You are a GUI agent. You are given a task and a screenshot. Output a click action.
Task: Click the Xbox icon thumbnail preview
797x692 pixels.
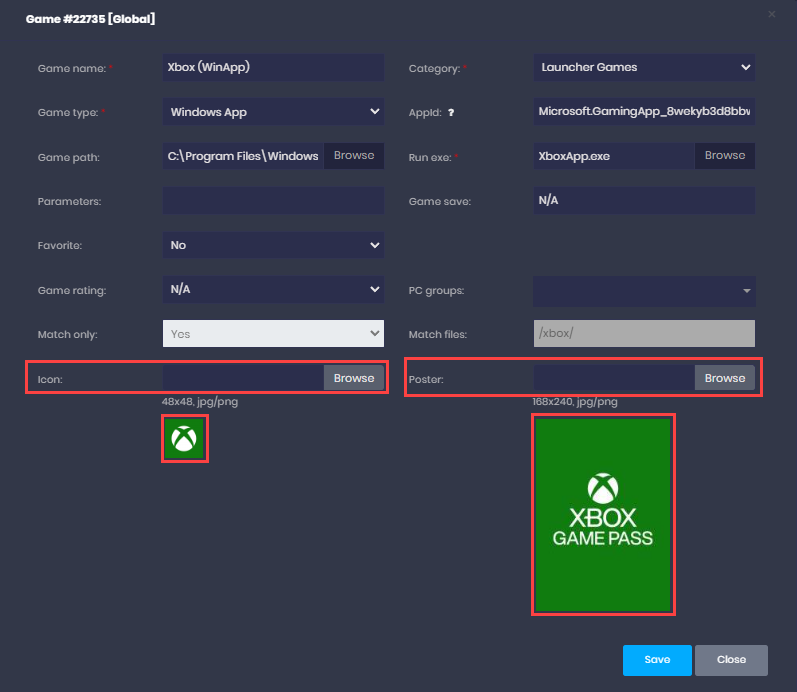click(184, 439)
